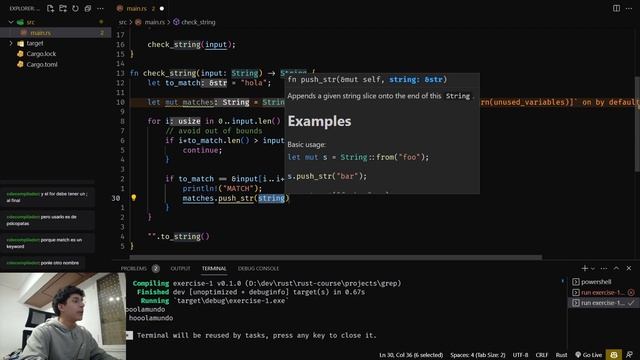Click the Copilot status bar icon

point(614,355)
